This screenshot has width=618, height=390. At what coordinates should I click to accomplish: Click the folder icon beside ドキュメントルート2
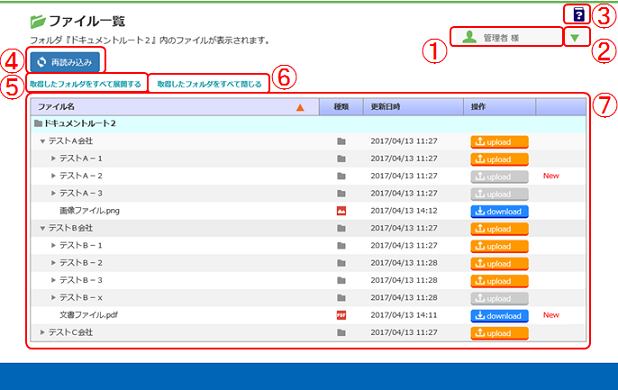[x=38, y=124]
